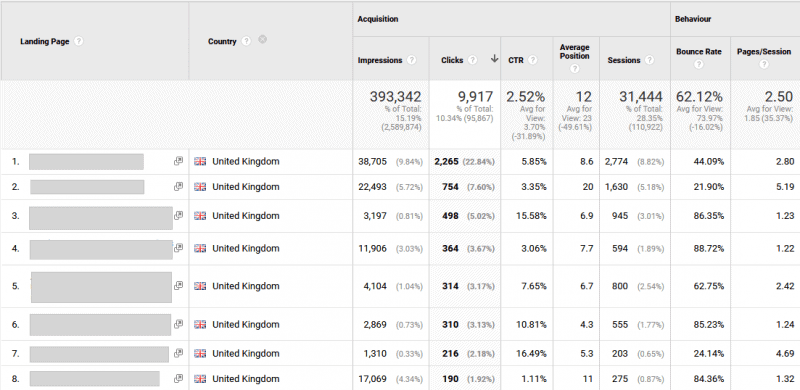Open help icon next to Country

point(246,41)
